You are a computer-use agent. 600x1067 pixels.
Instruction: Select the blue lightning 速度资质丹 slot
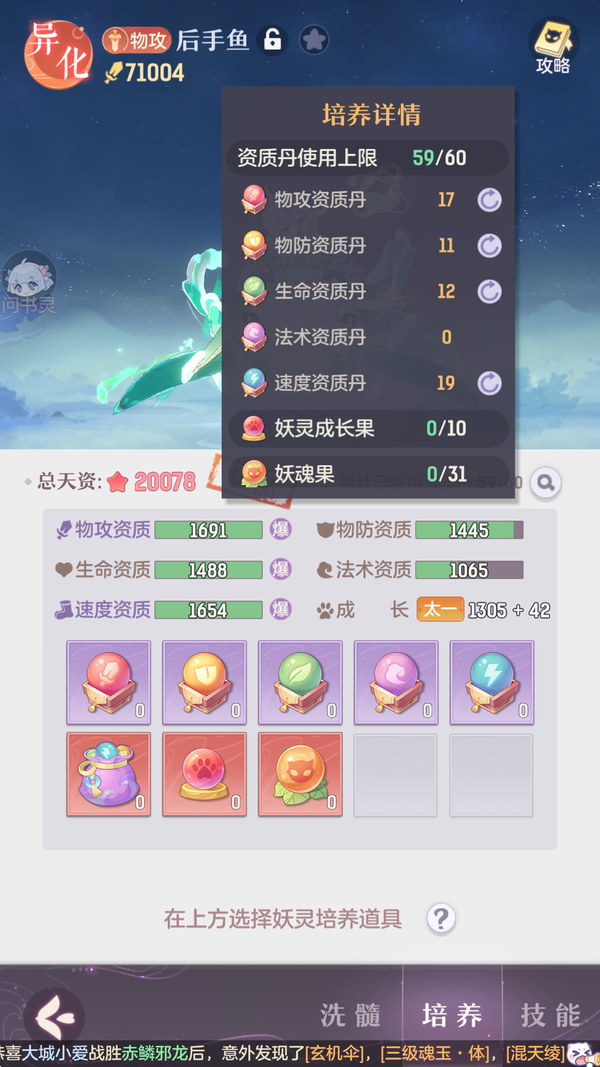click(492, 682)
